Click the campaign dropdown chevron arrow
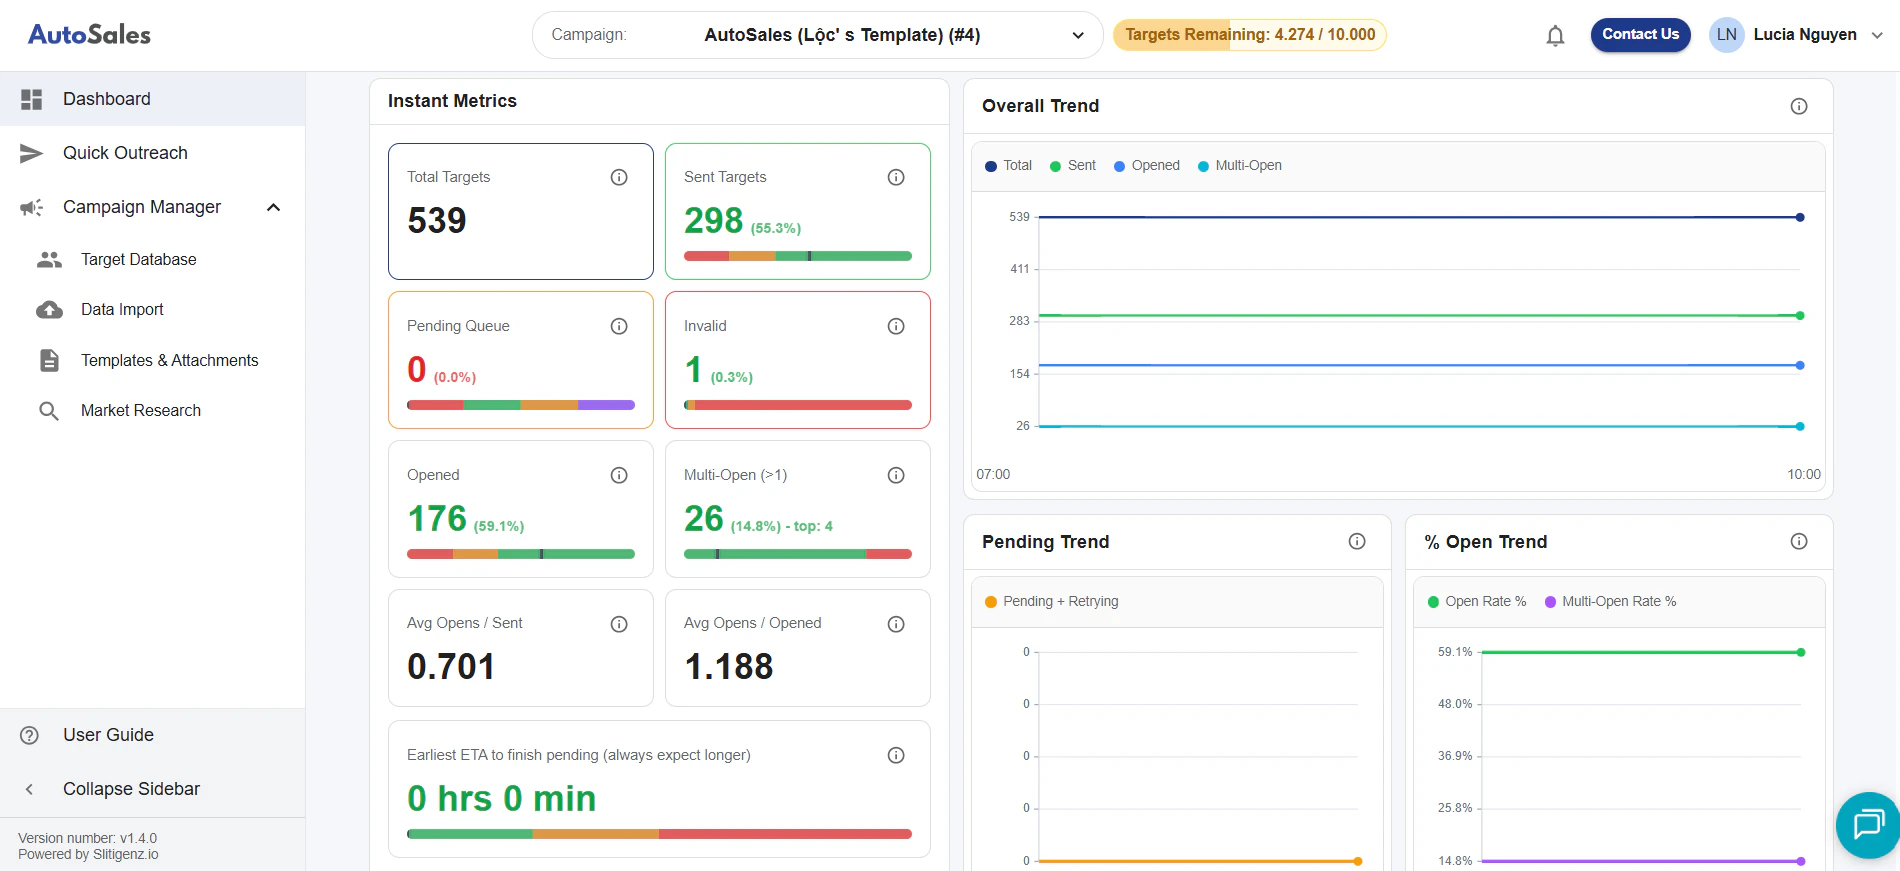This screenshot has height=871, width=1900. (1078, 35)
